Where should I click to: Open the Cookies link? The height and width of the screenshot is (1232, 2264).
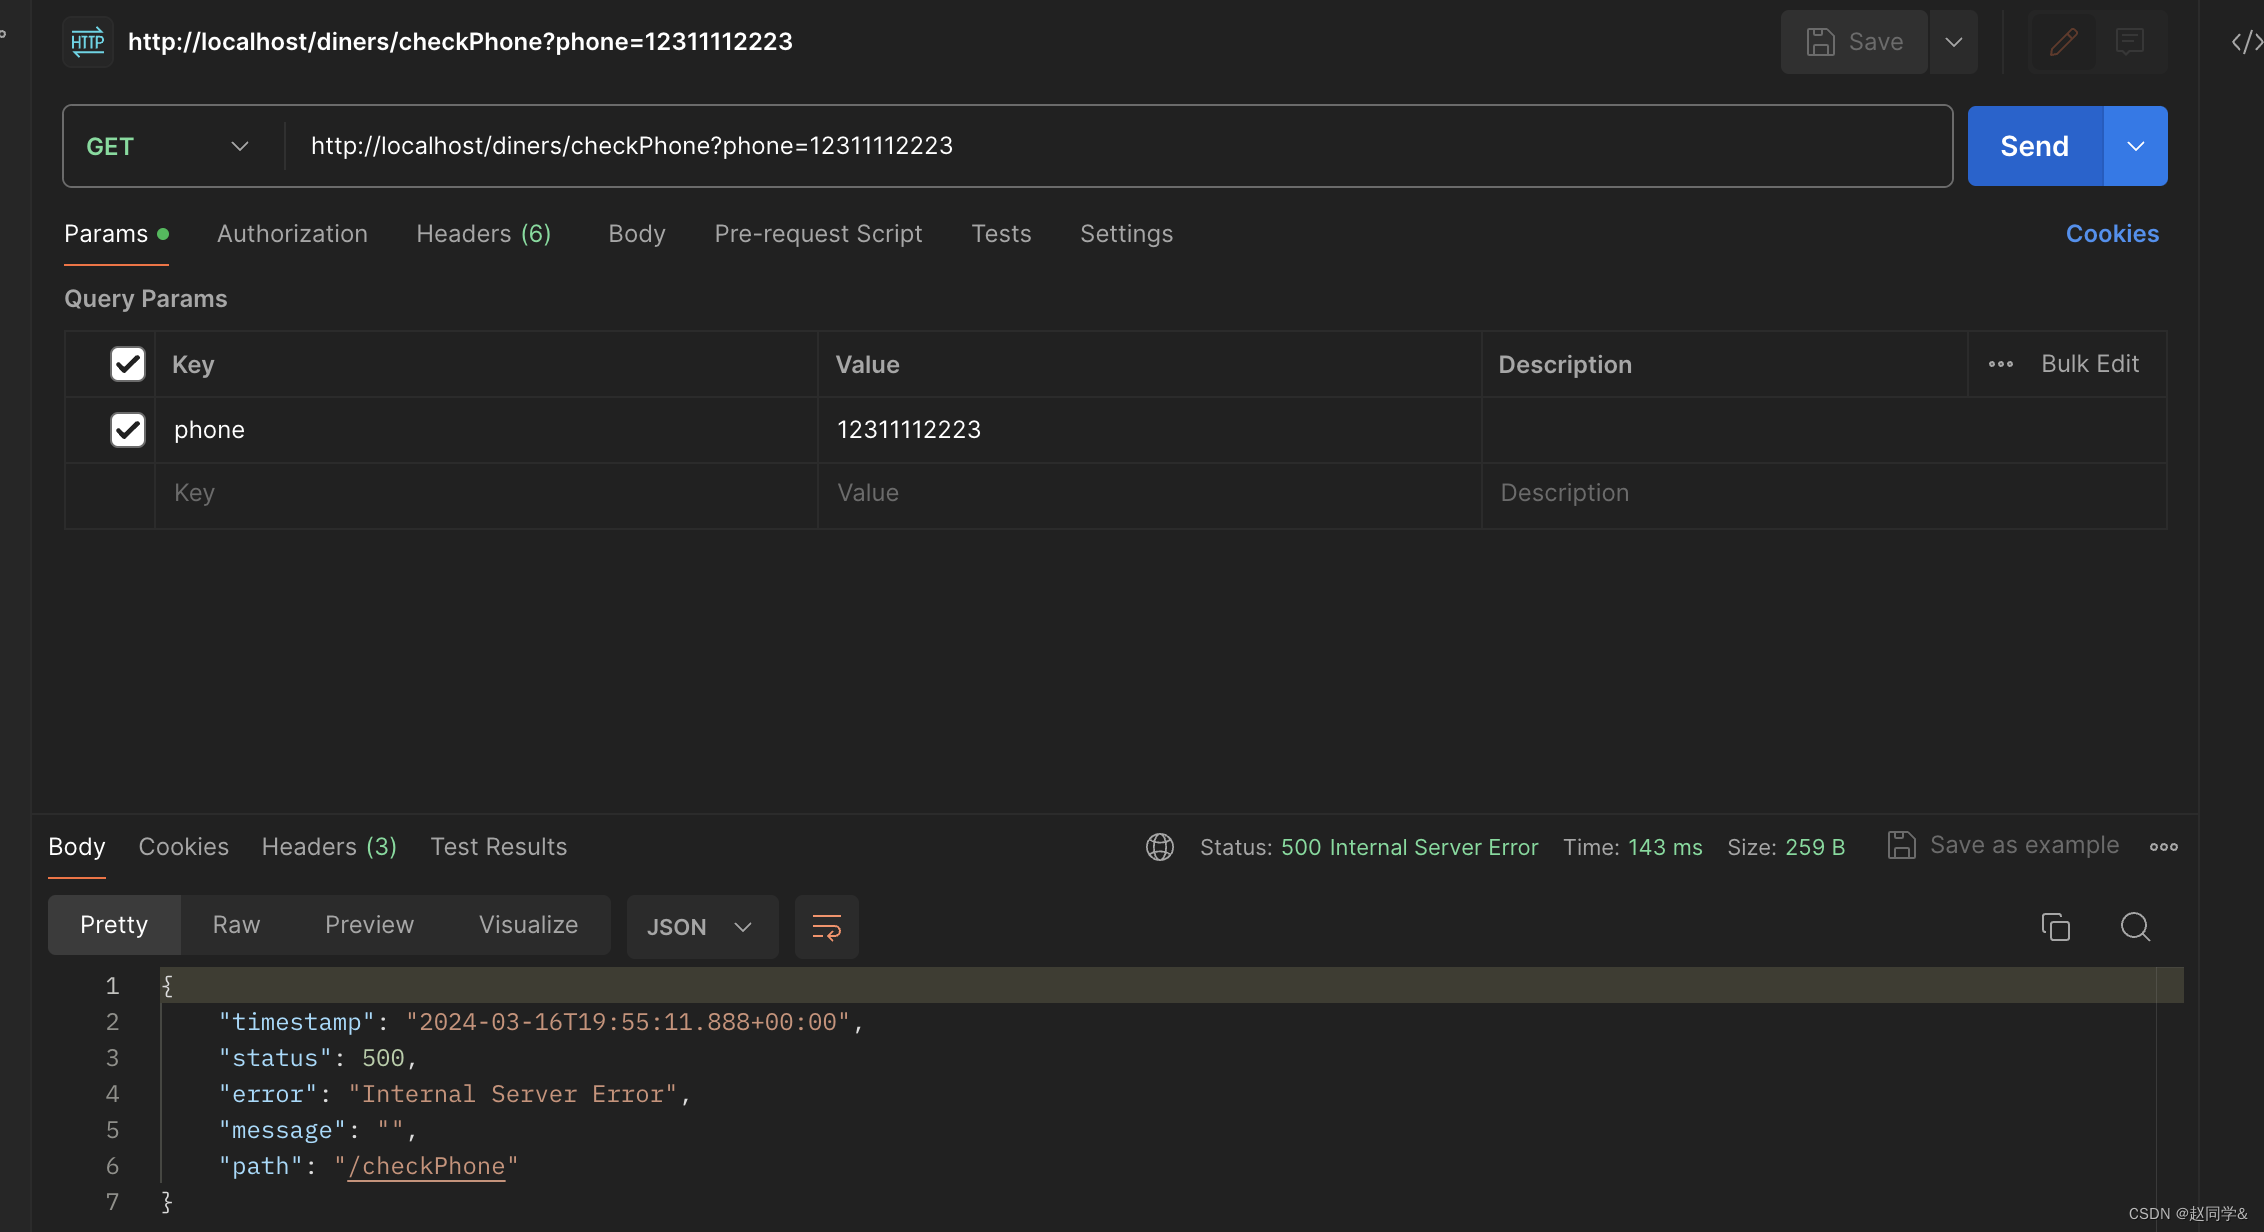click(2112, 234)
